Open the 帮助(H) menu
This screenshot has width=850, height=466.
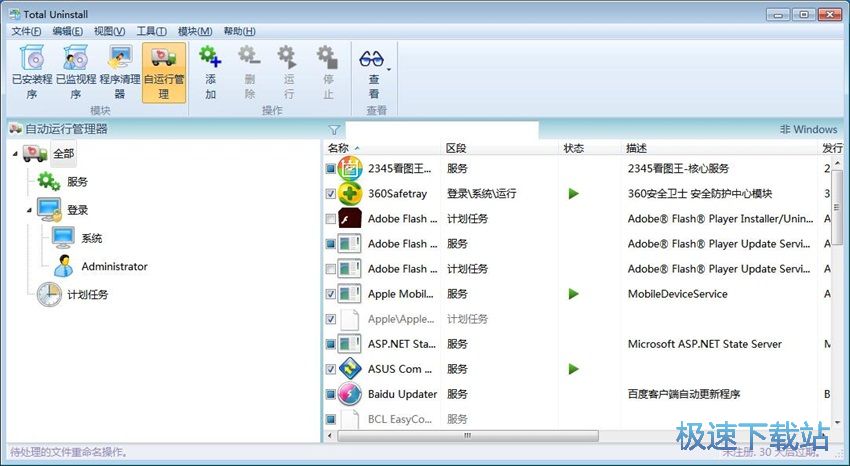click(x=240, y=31)
